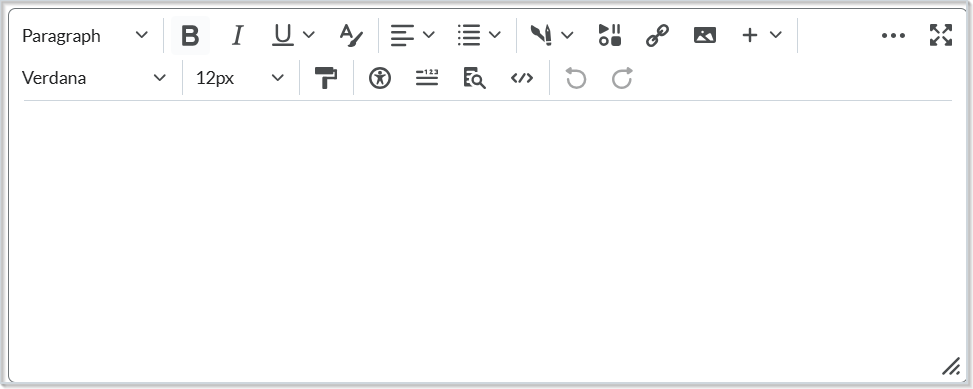Click the equation/graphical editor icon

[541, 35]
